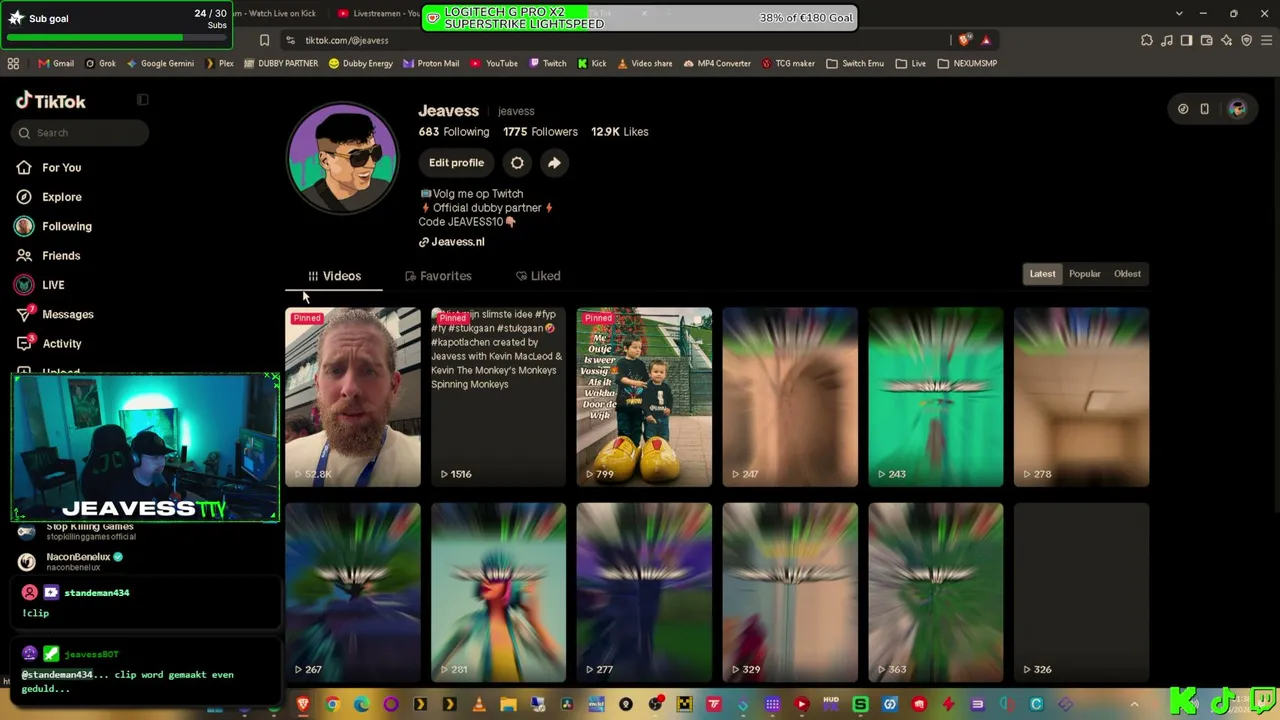Viewport: 1280px width, 720px height.
Task: View the 683 Following list
Action: pos(454,132)
